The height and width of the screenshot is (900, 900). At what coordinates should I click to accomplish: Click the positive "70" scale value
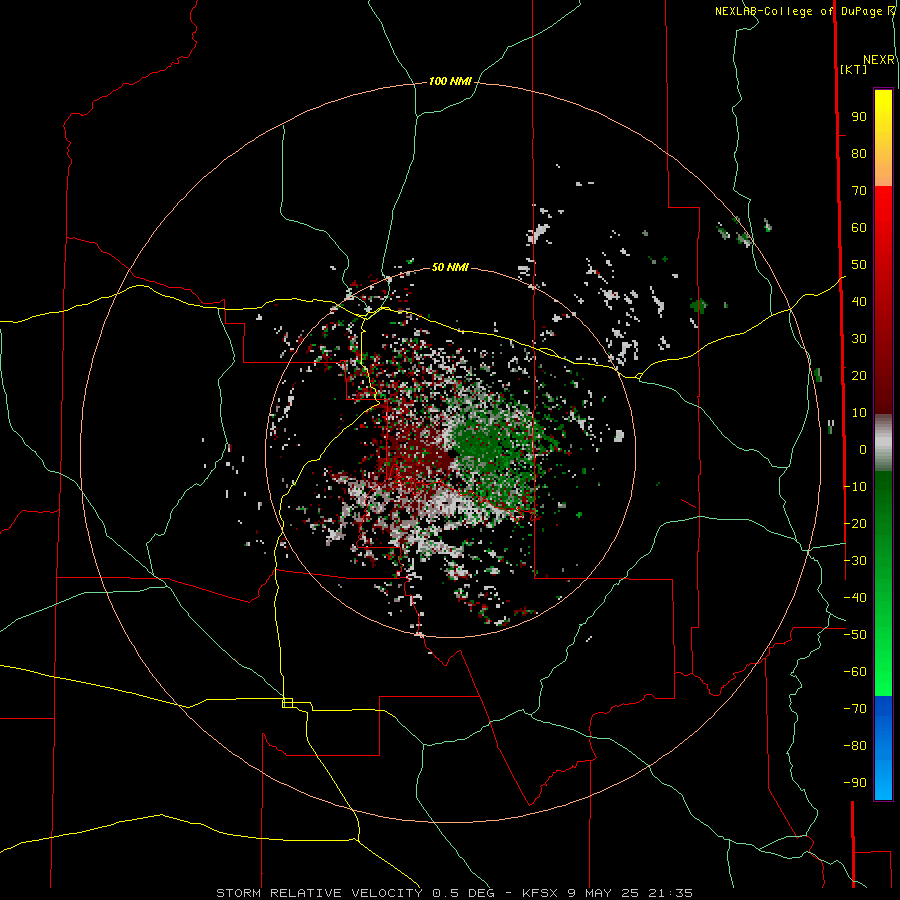point(859,191)
